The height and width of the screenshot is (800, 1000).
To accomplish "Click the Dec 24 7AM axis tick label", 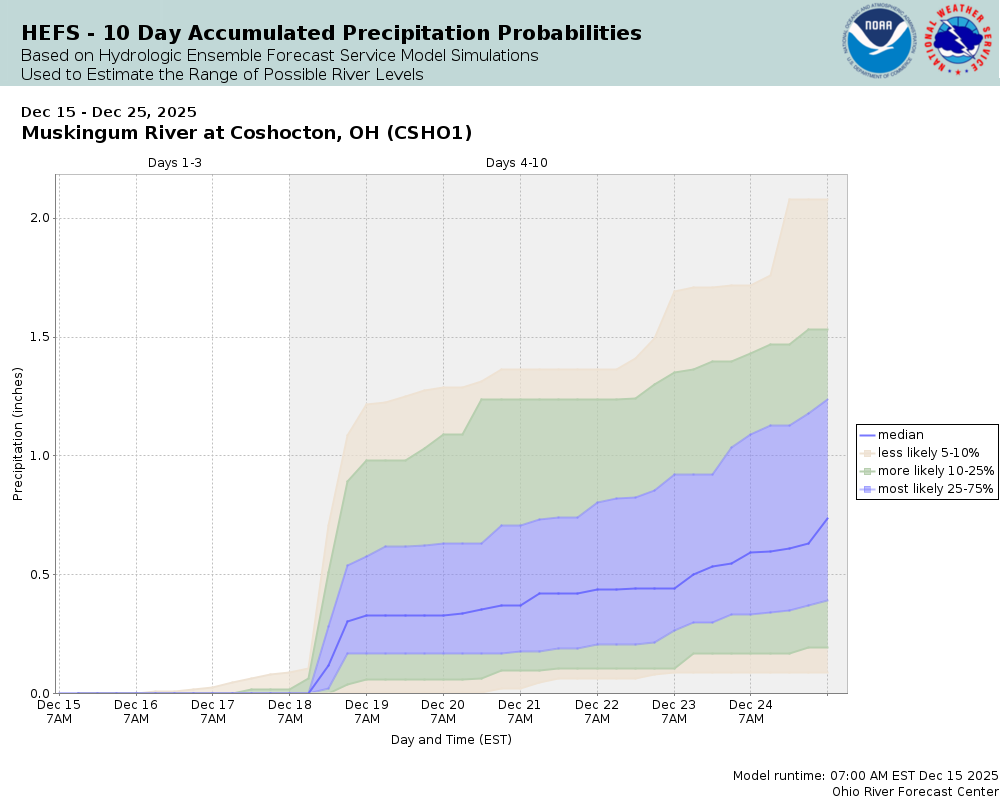I will tap(751, 711).
